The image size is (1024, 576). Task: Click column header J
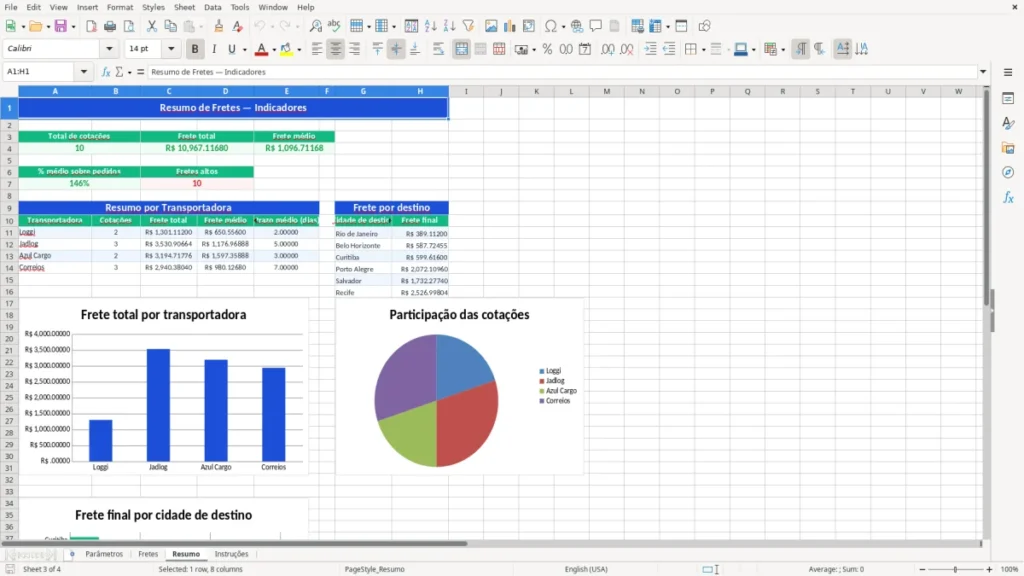pos(501,91)
